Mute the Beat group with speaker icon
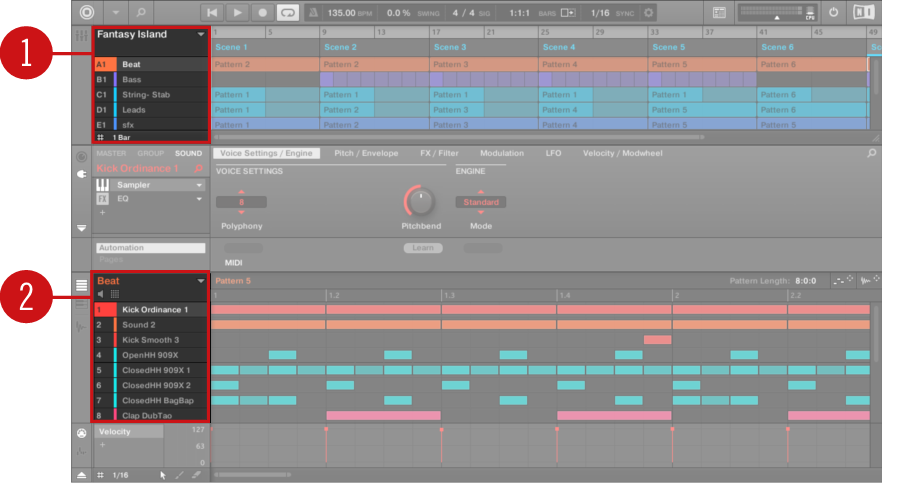This screenshot has width=910, height=485. (101, 294)
